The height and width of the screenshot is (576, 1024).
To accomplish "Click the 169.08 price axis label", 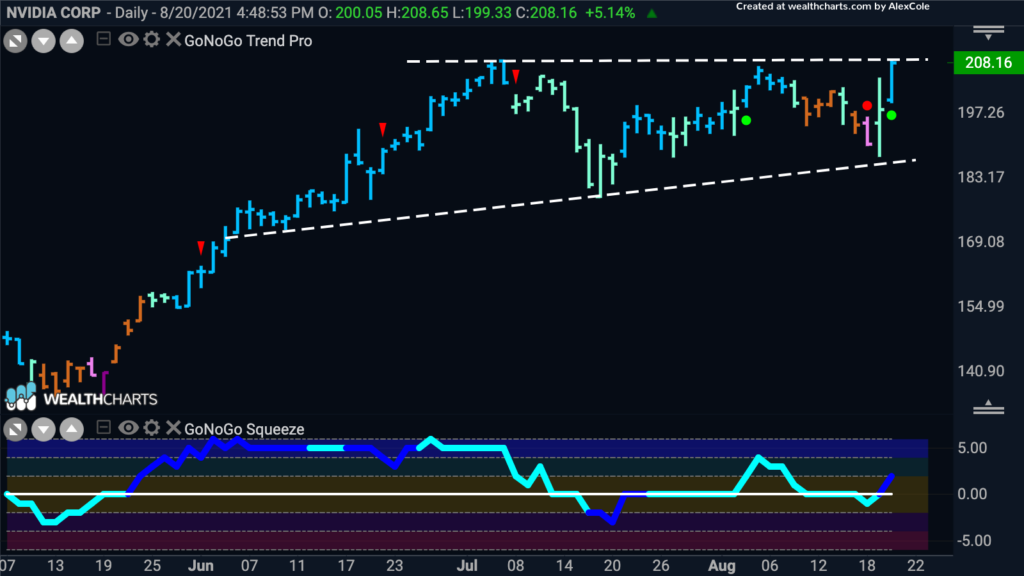I will coord(981,242).
